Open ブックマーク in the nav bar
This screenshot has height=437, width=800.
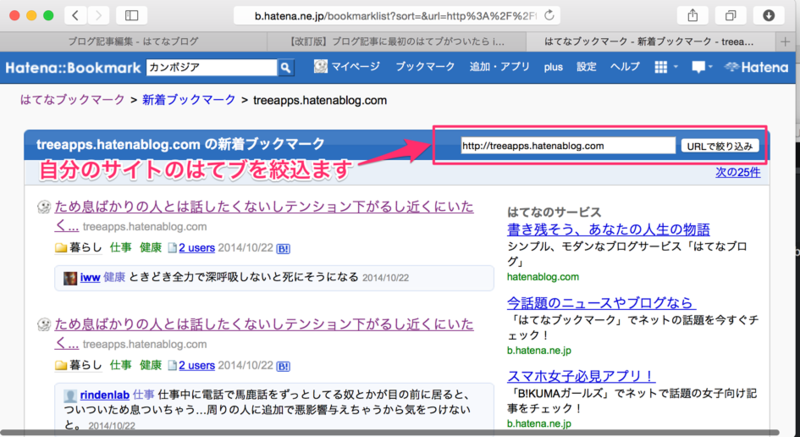pos(425,67)
